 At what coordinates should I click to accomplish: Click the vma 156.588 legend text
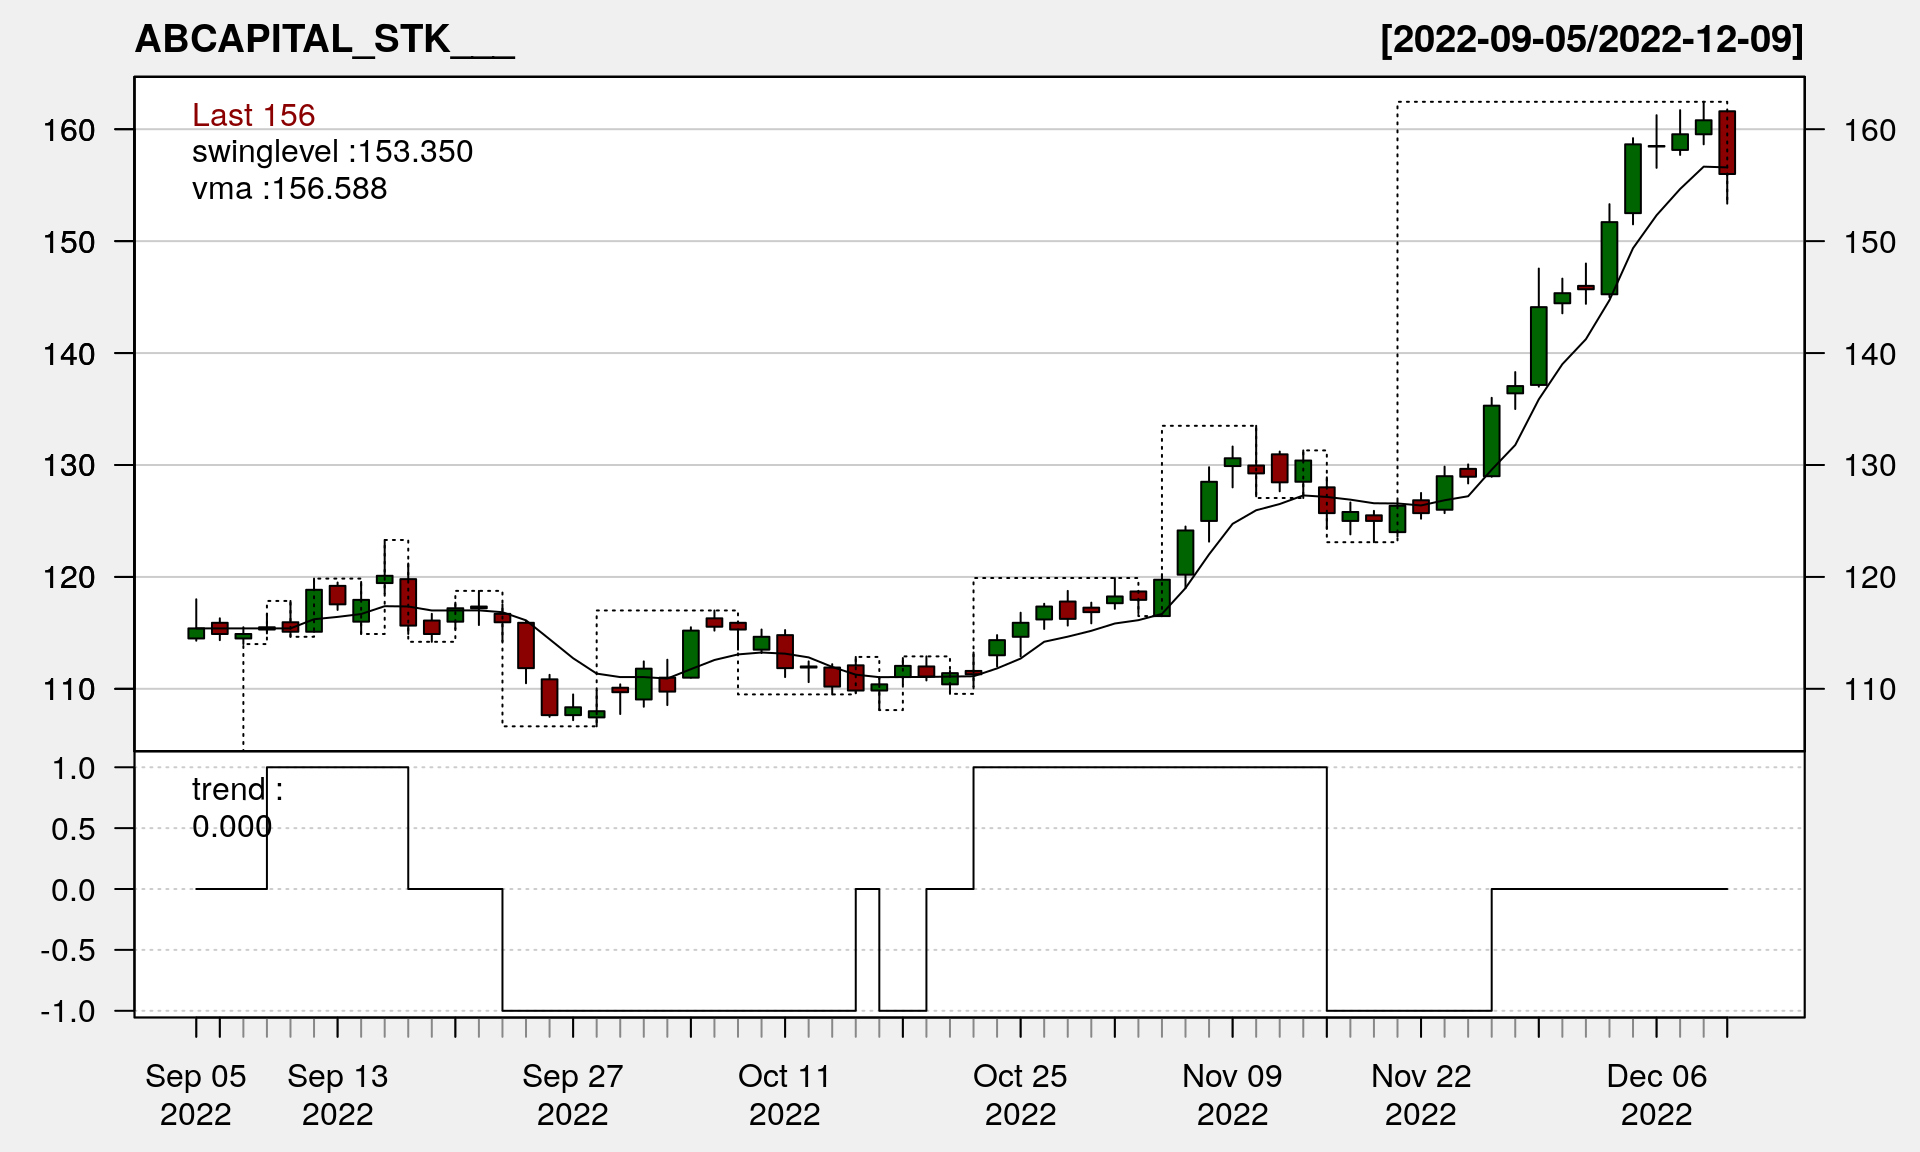(x=289, y=189)
